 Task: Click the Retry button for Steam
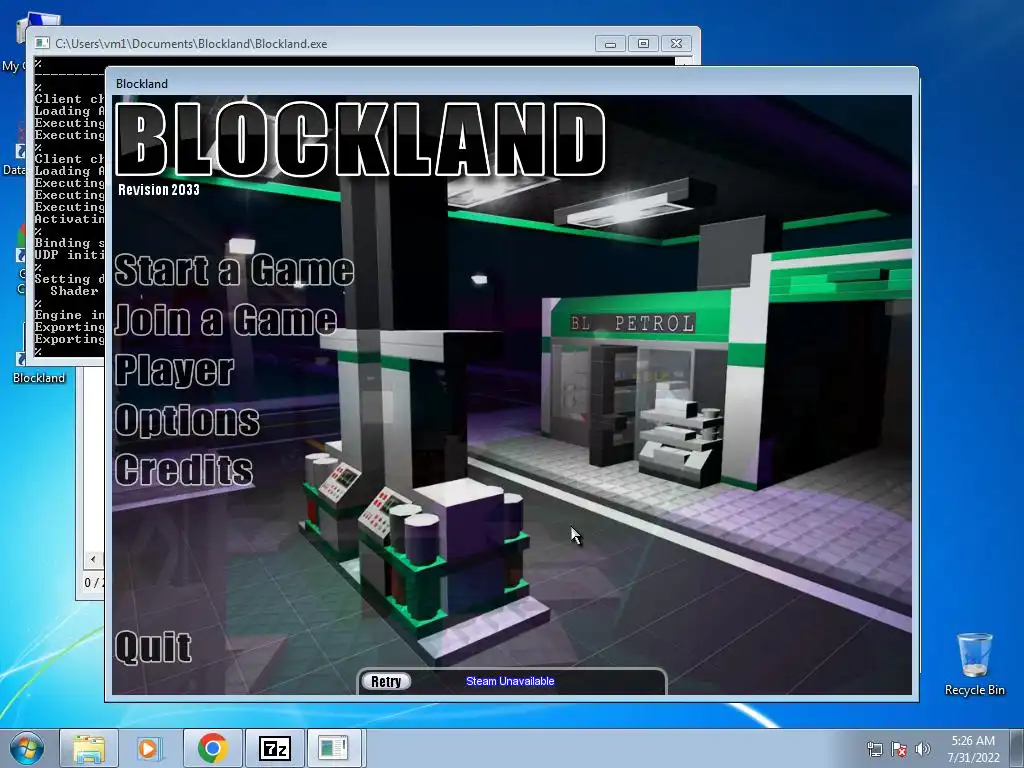coord(386,681)
